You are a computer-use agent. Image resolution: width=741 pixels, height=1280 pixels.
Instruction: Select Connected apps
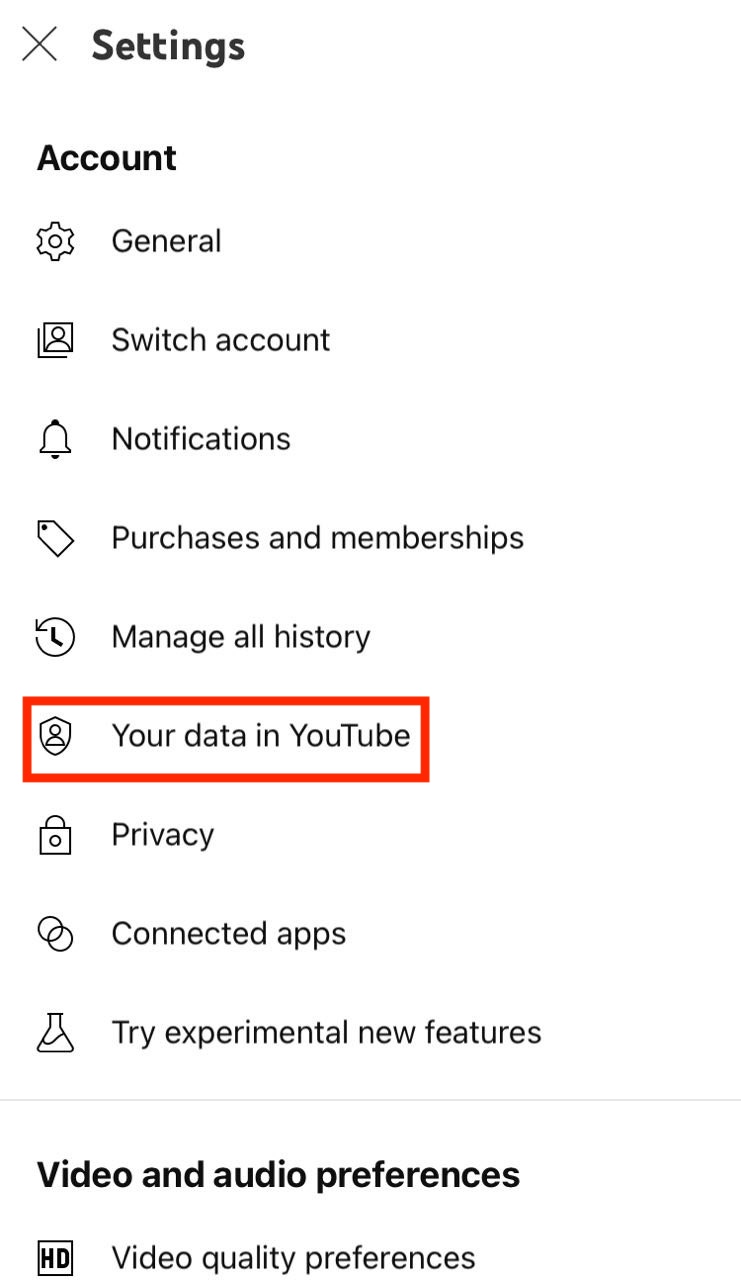click(229, 934)
